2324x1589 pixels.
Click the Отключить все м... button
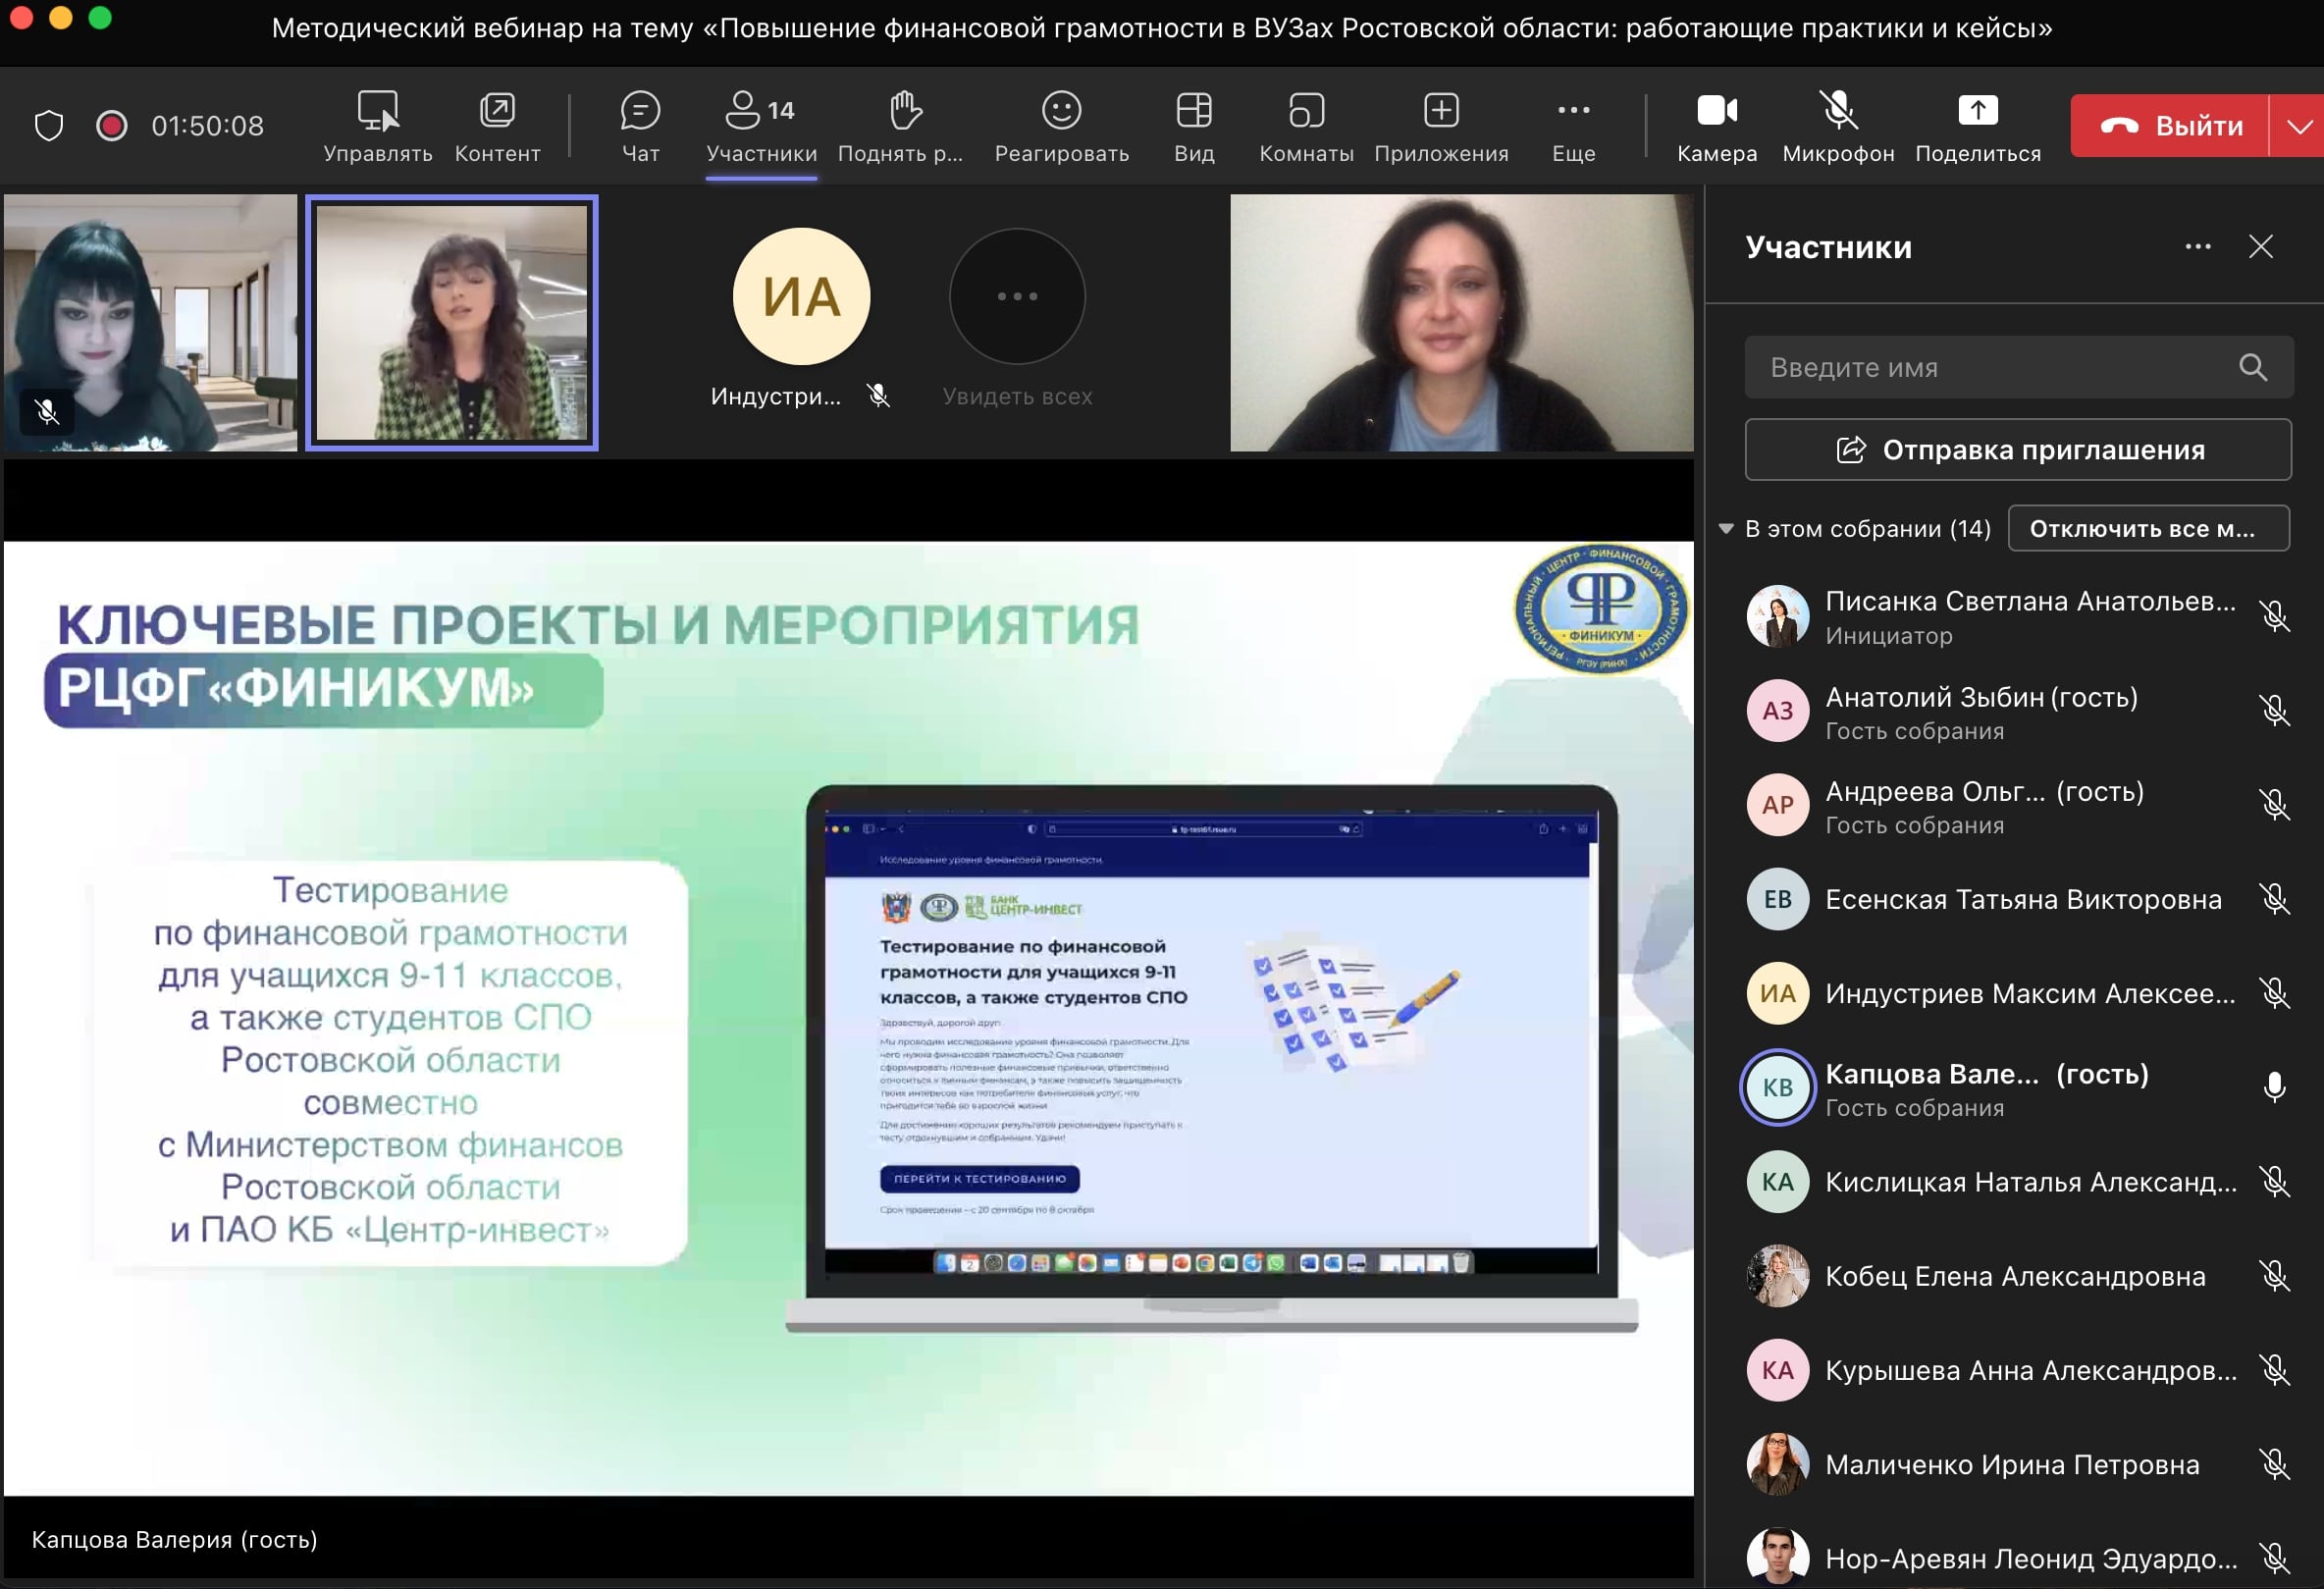[x=2148, y=529]
